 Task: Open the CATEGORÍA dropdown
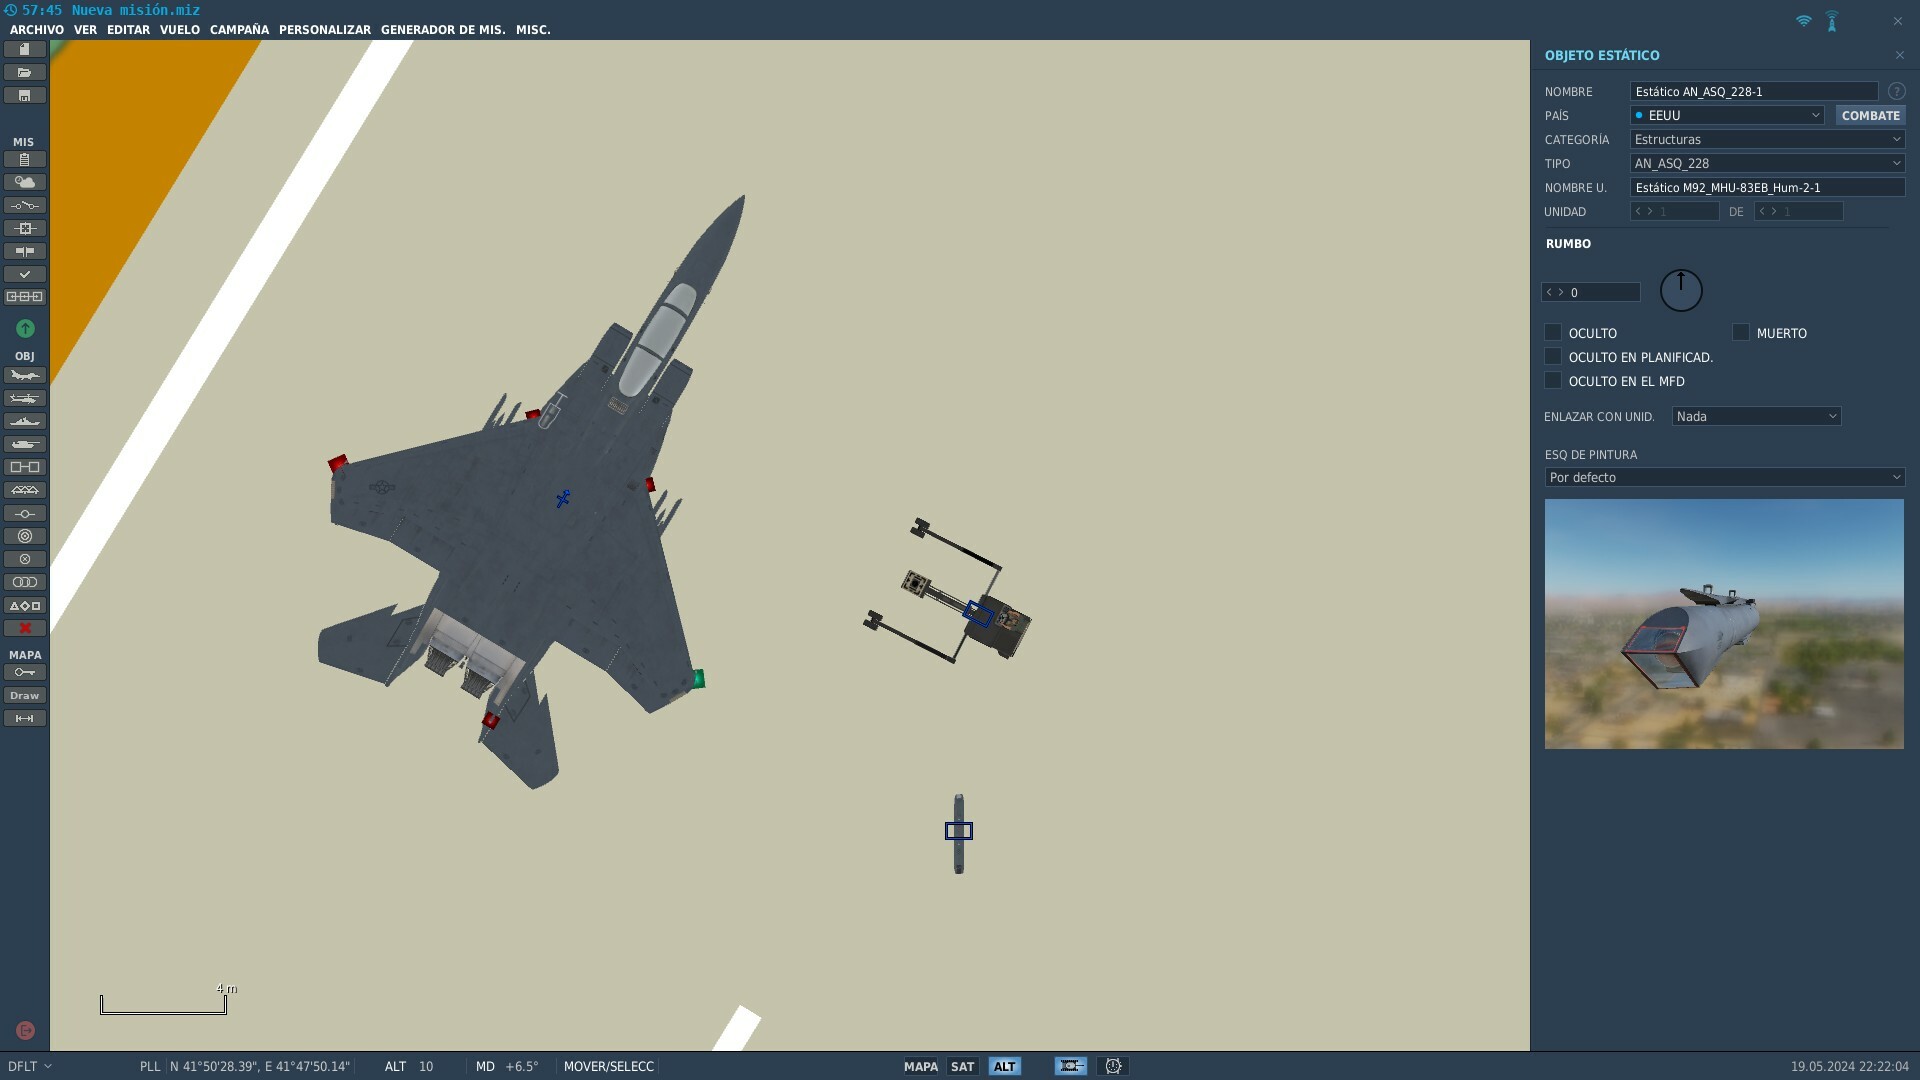[1767, 139]
